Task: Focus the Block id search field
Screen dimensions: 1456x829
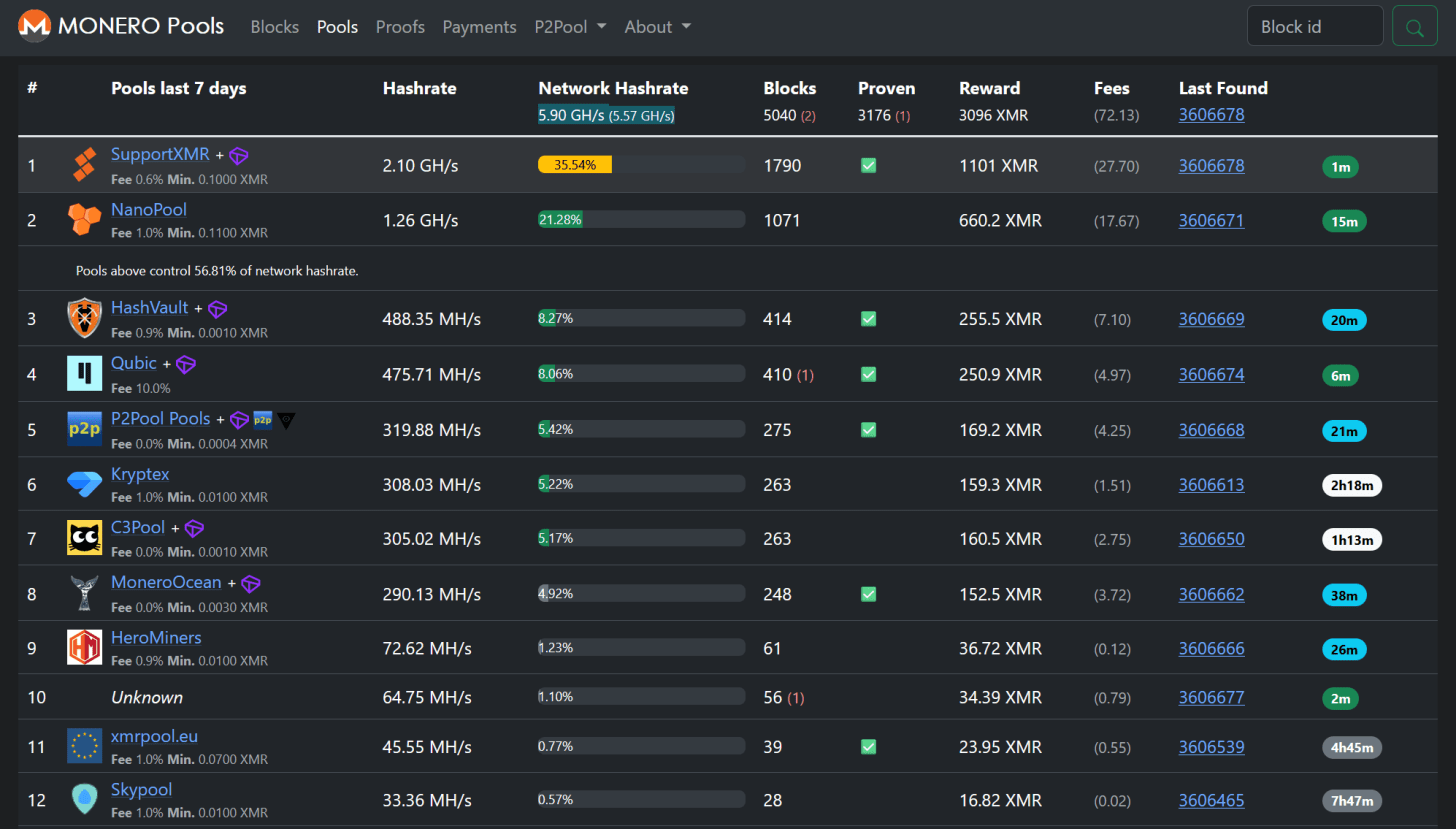Action: (x=1315, y=26)
